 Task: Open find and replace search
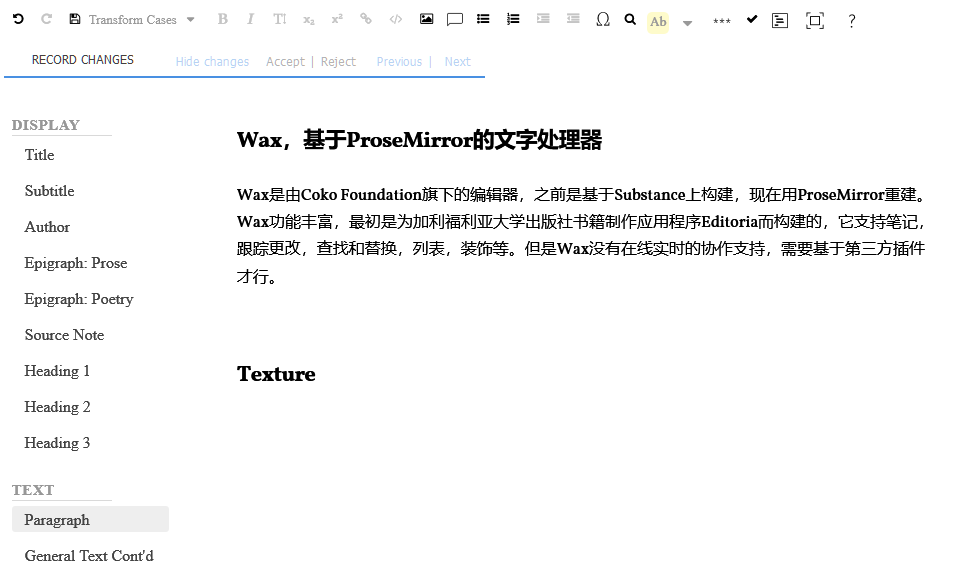point(630,20)
